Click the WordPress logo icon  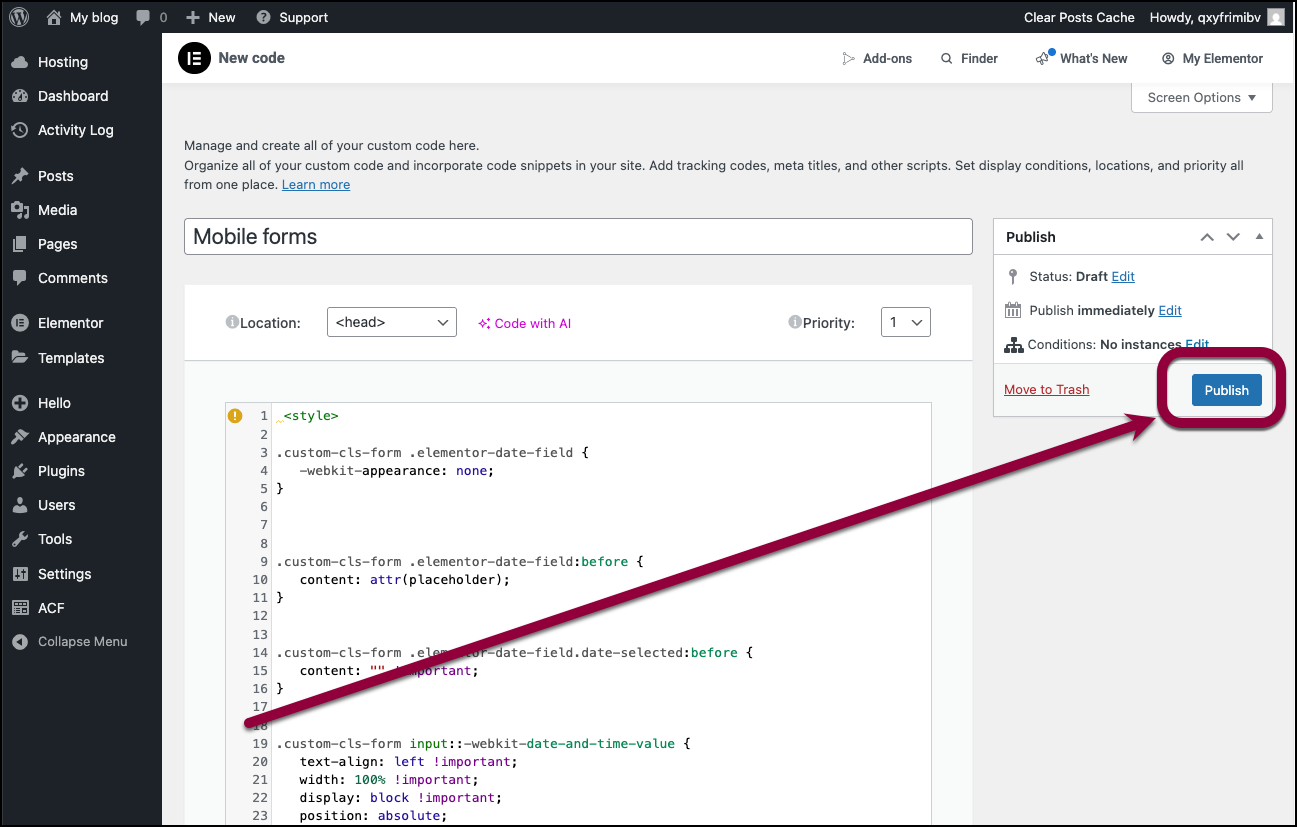(x=19, y=17)
